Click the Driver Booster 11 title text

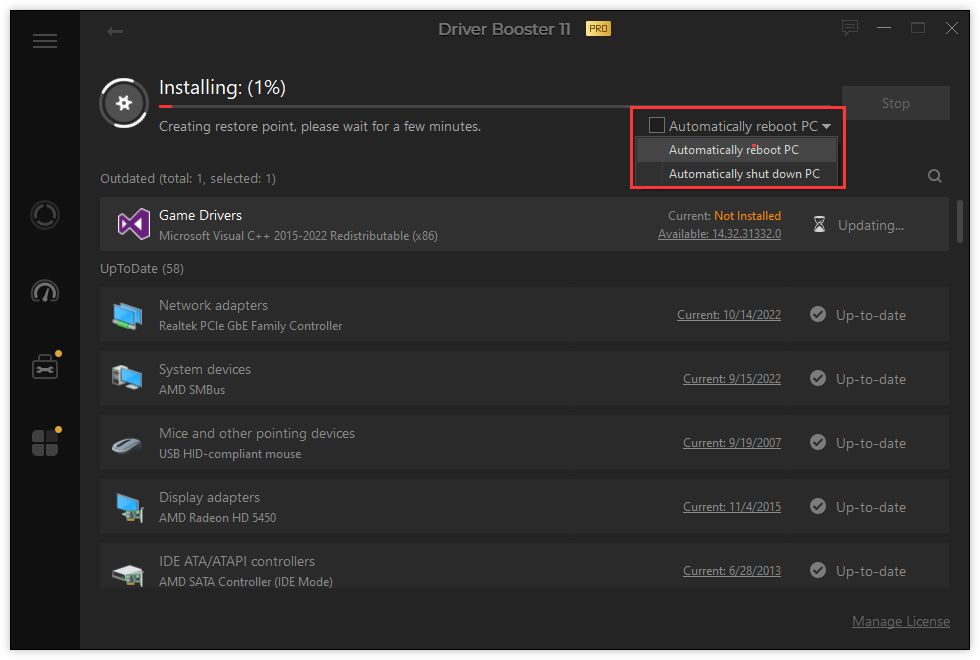click(504, 29)
